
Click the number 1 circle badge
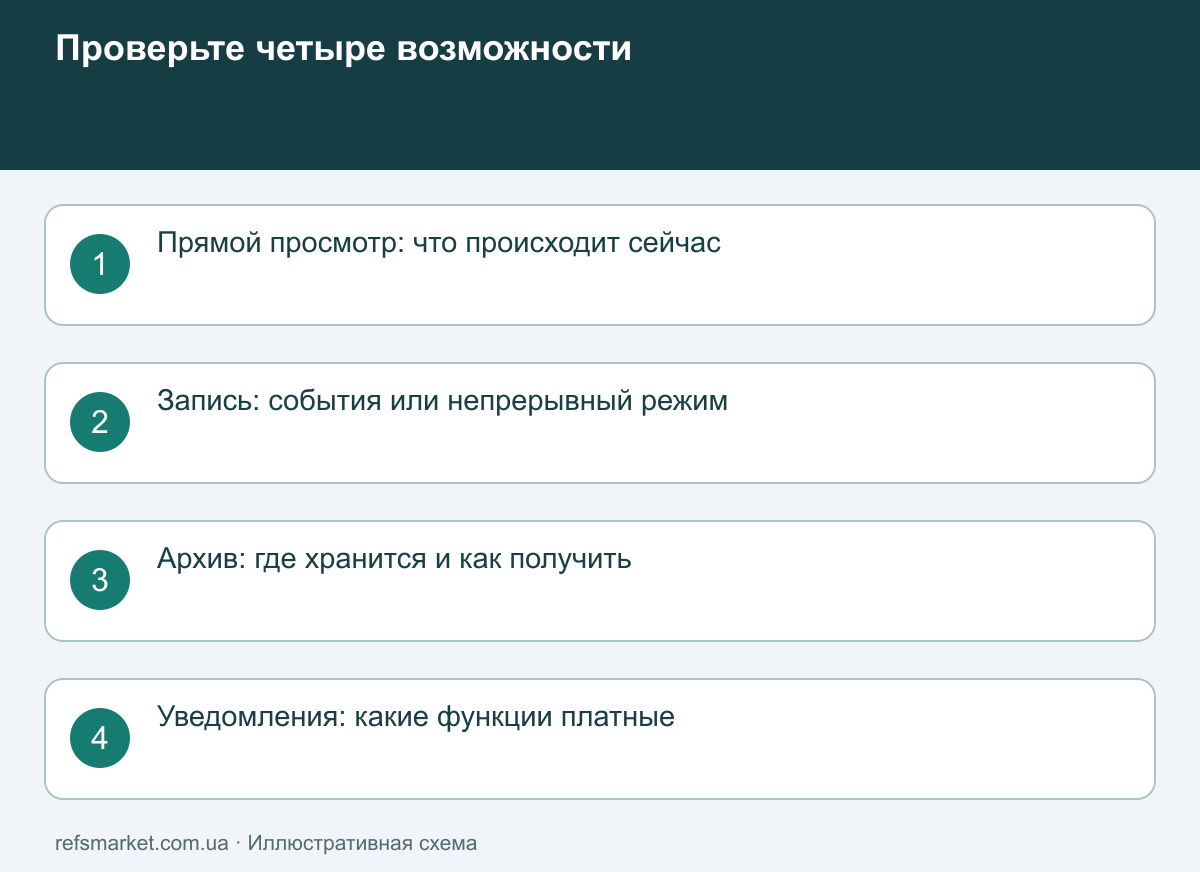point(100,264)
